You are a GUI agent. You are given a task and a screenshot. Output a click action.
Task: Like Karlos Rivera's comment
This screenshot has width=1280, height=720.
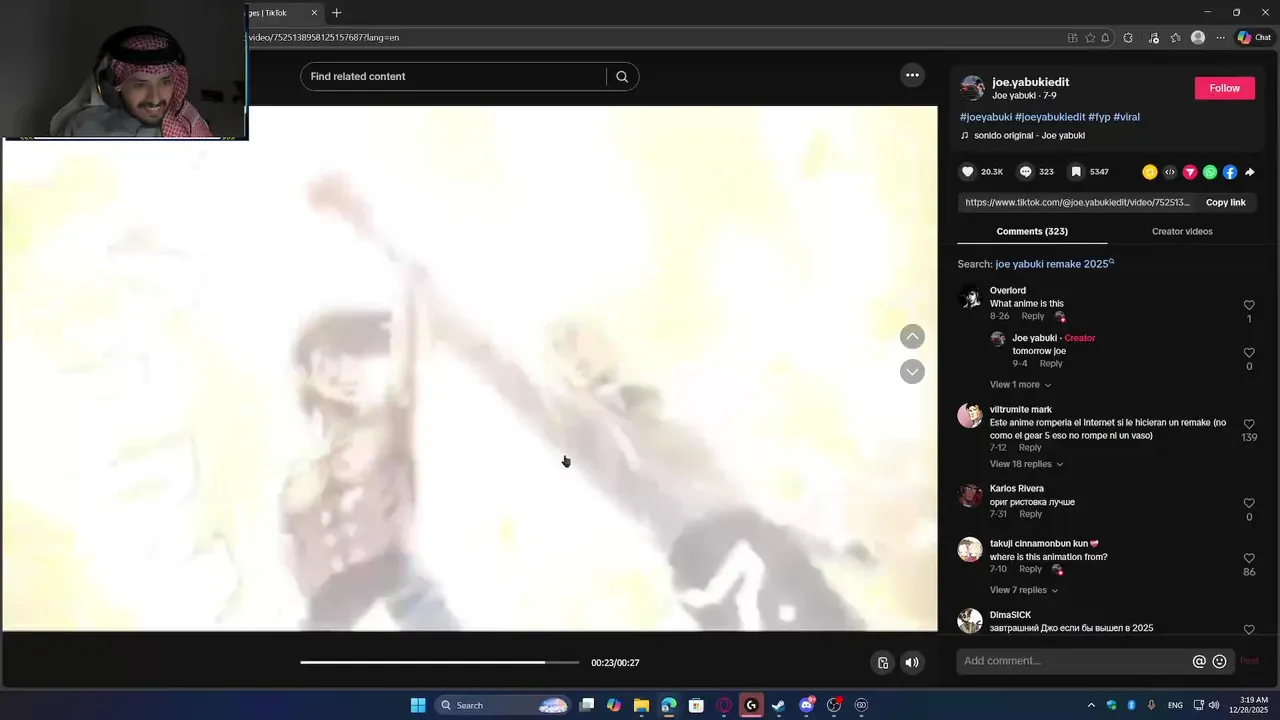(x=1249, y=503)
